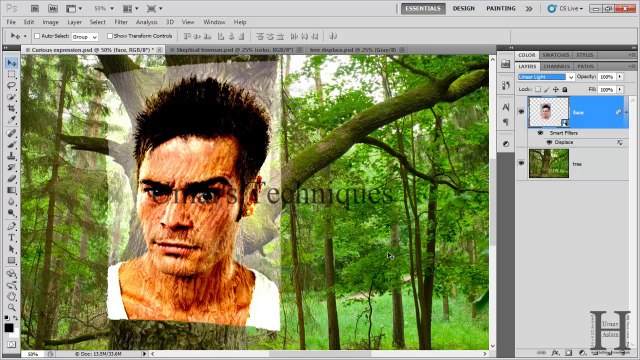Select the Rectangle shape tool
This screenshot has width=640, height=360.
coord(11,260)
